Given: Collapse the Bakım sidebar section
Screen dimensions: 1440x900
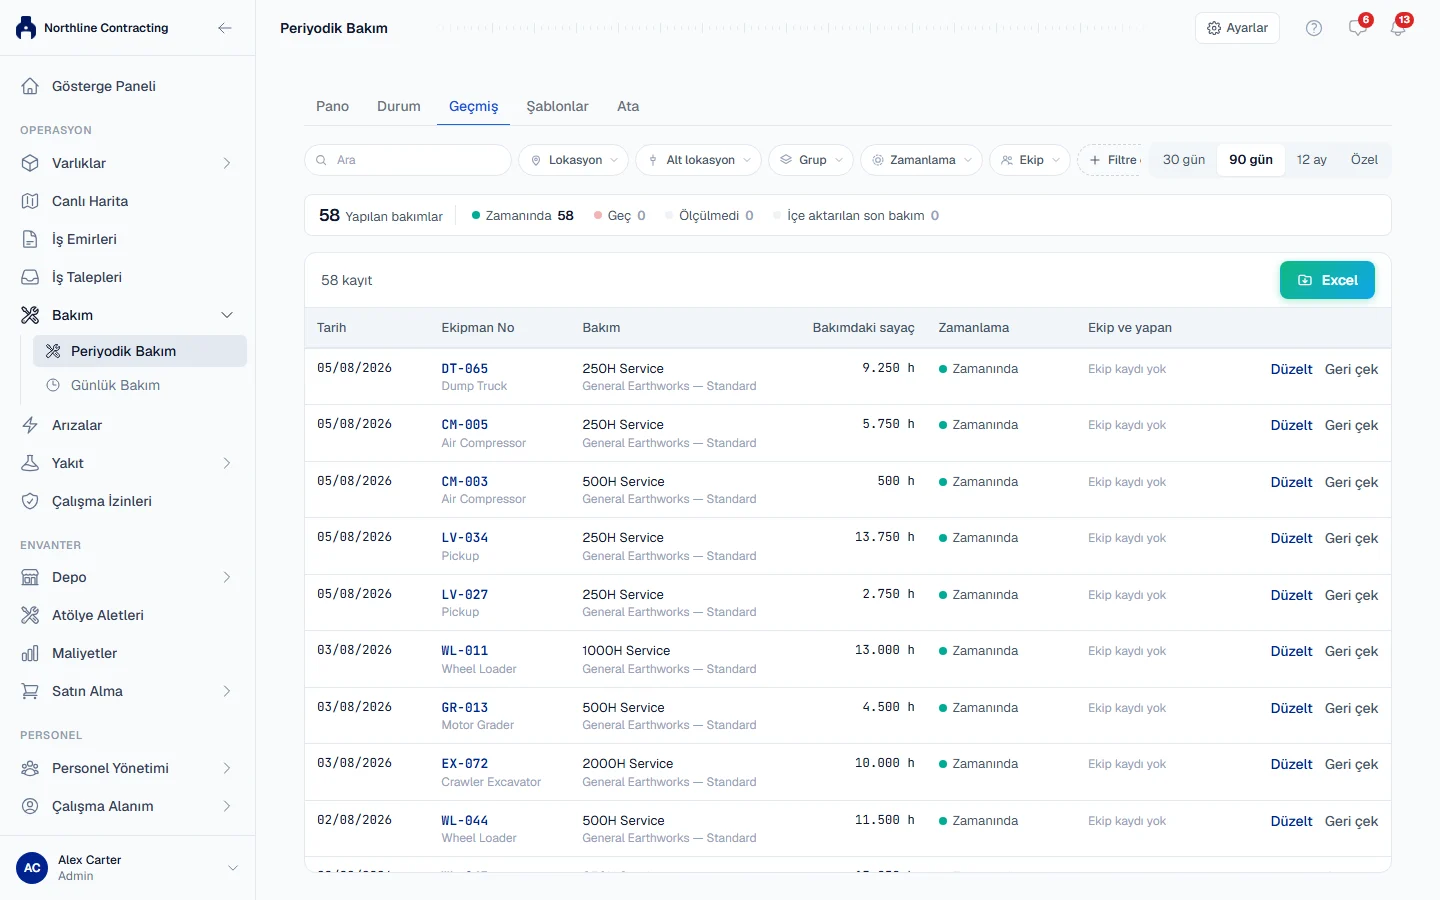Looking at the screenshot, I should (x=227, y=315).
